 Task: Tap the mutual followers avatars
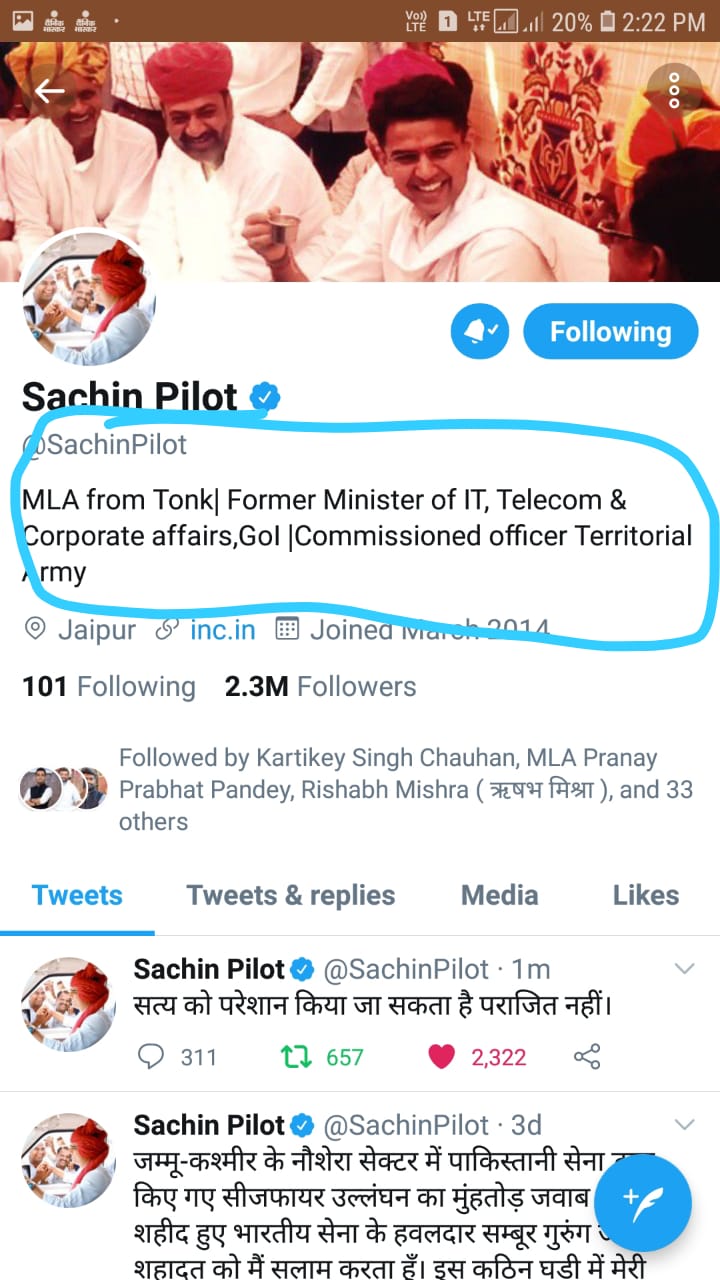pyautogui.click(x=63, y=789)
